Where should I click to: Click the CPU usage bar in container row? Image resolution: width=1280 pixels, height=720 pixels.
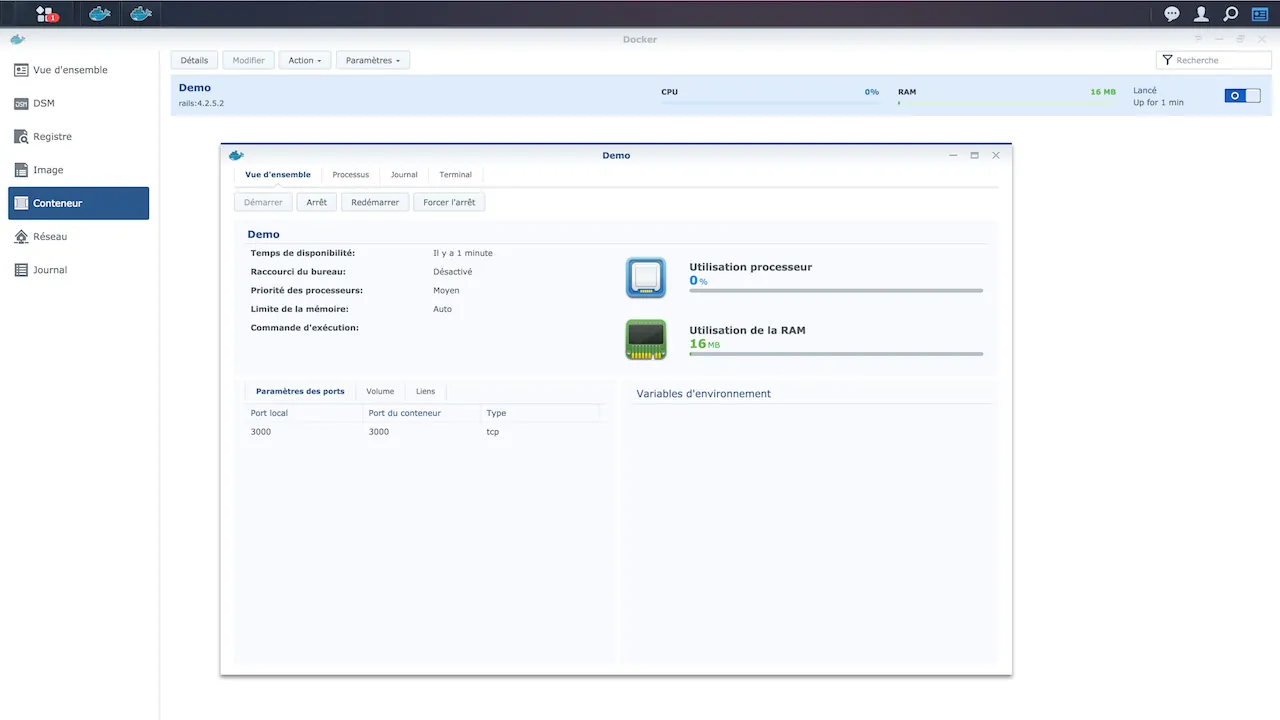coord(770,103)
